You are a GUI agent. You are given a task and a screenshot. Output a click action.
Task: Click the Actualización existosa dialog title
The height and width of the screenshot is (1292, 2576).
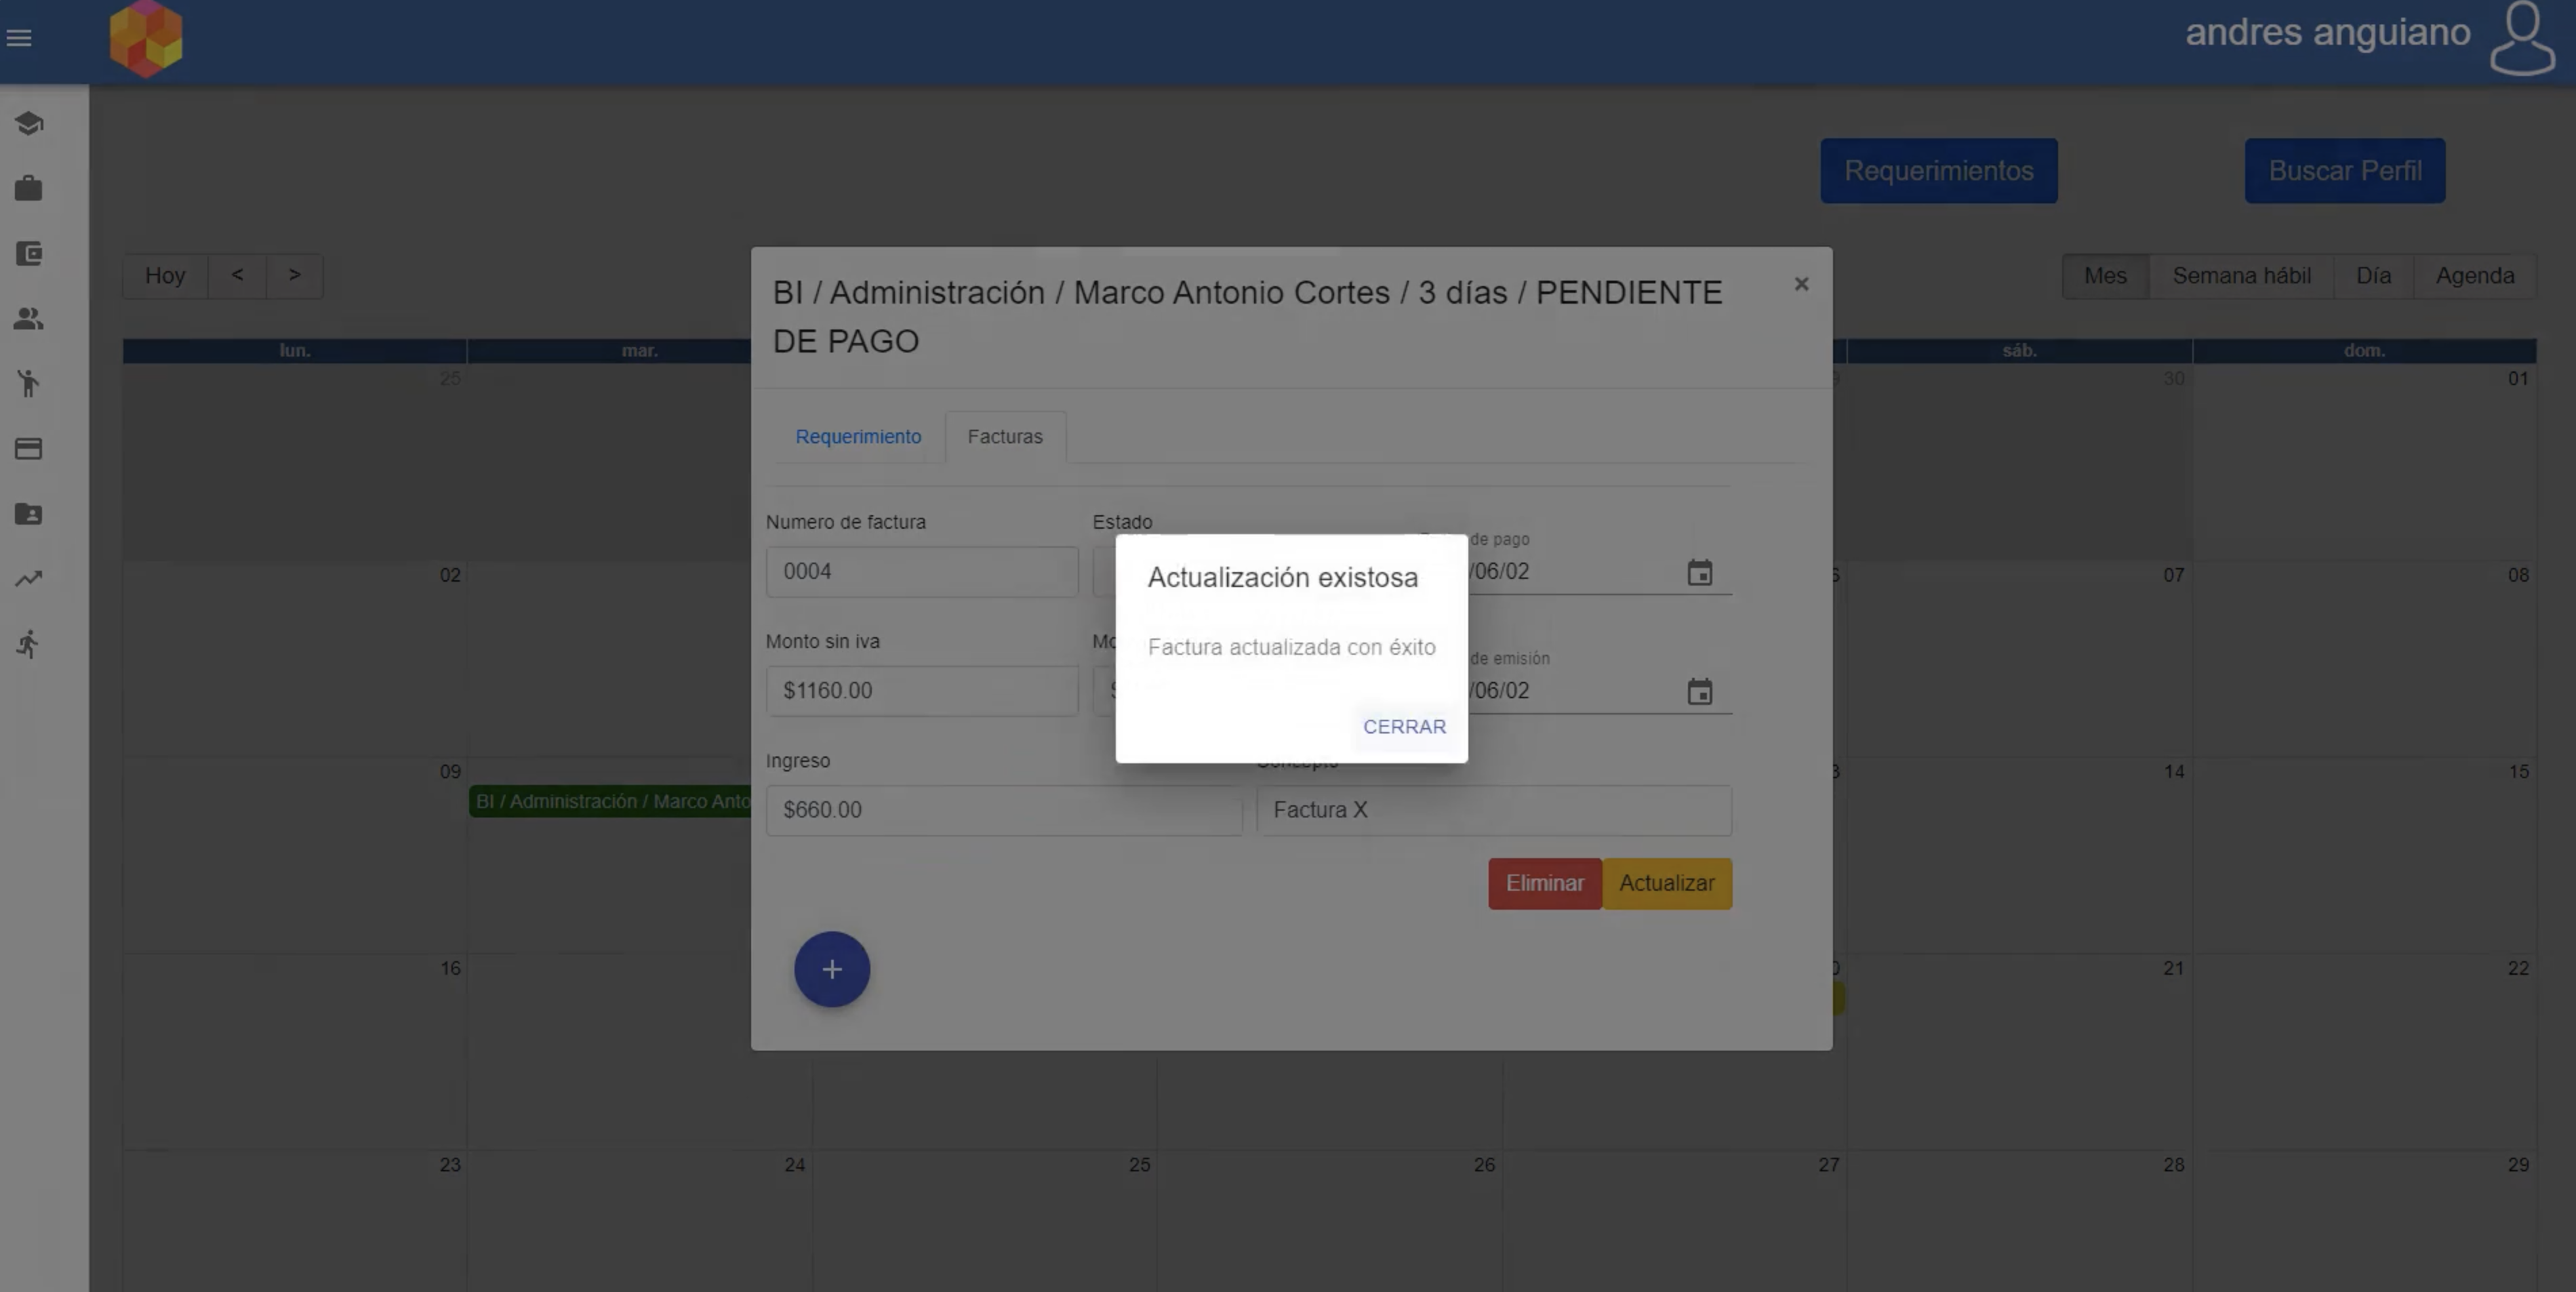(1282, 578)
